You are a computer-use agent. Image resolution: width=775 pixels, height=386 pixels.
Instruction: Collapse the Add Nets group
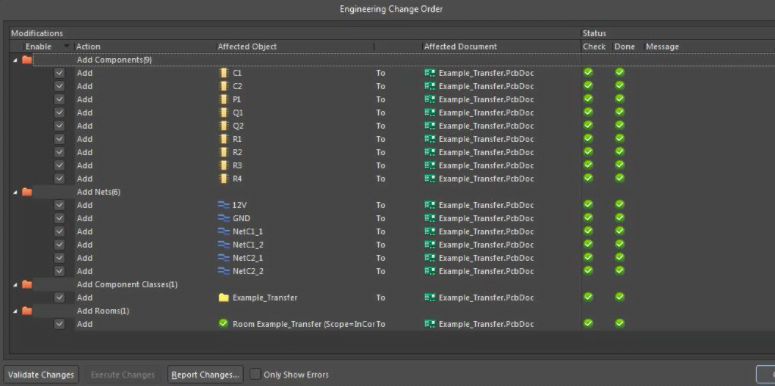point(14,192)
